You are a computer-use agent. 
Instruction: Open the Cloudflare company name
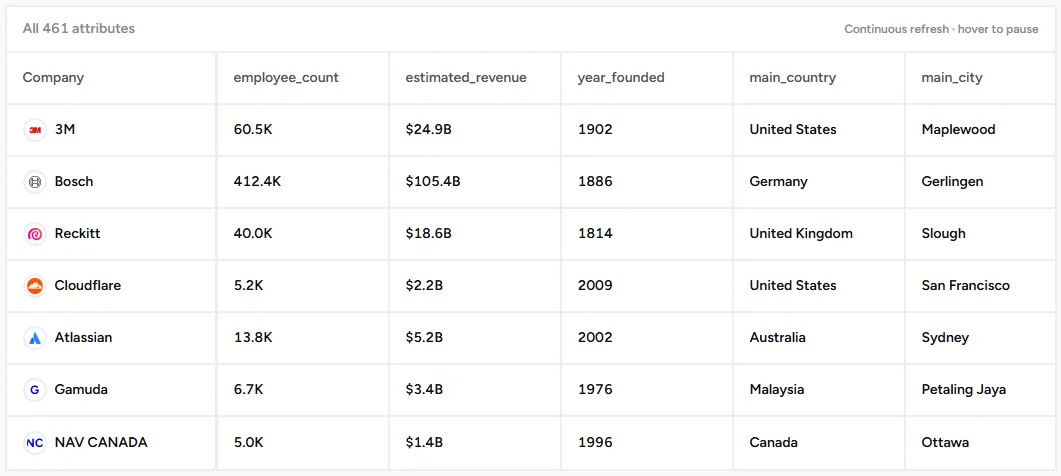[88, 285]
